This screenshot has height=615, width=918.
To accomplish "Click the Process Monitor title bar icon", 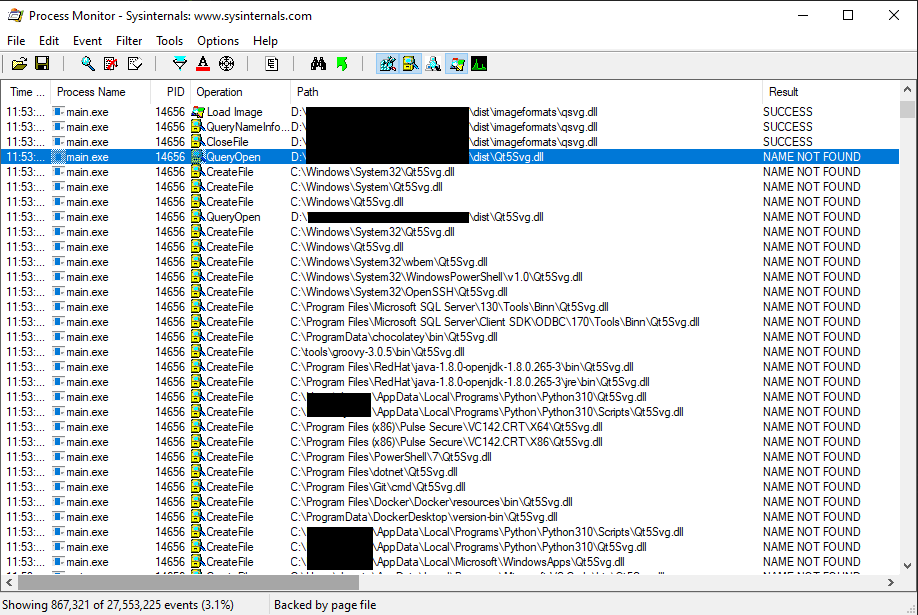I will point(15,16).
